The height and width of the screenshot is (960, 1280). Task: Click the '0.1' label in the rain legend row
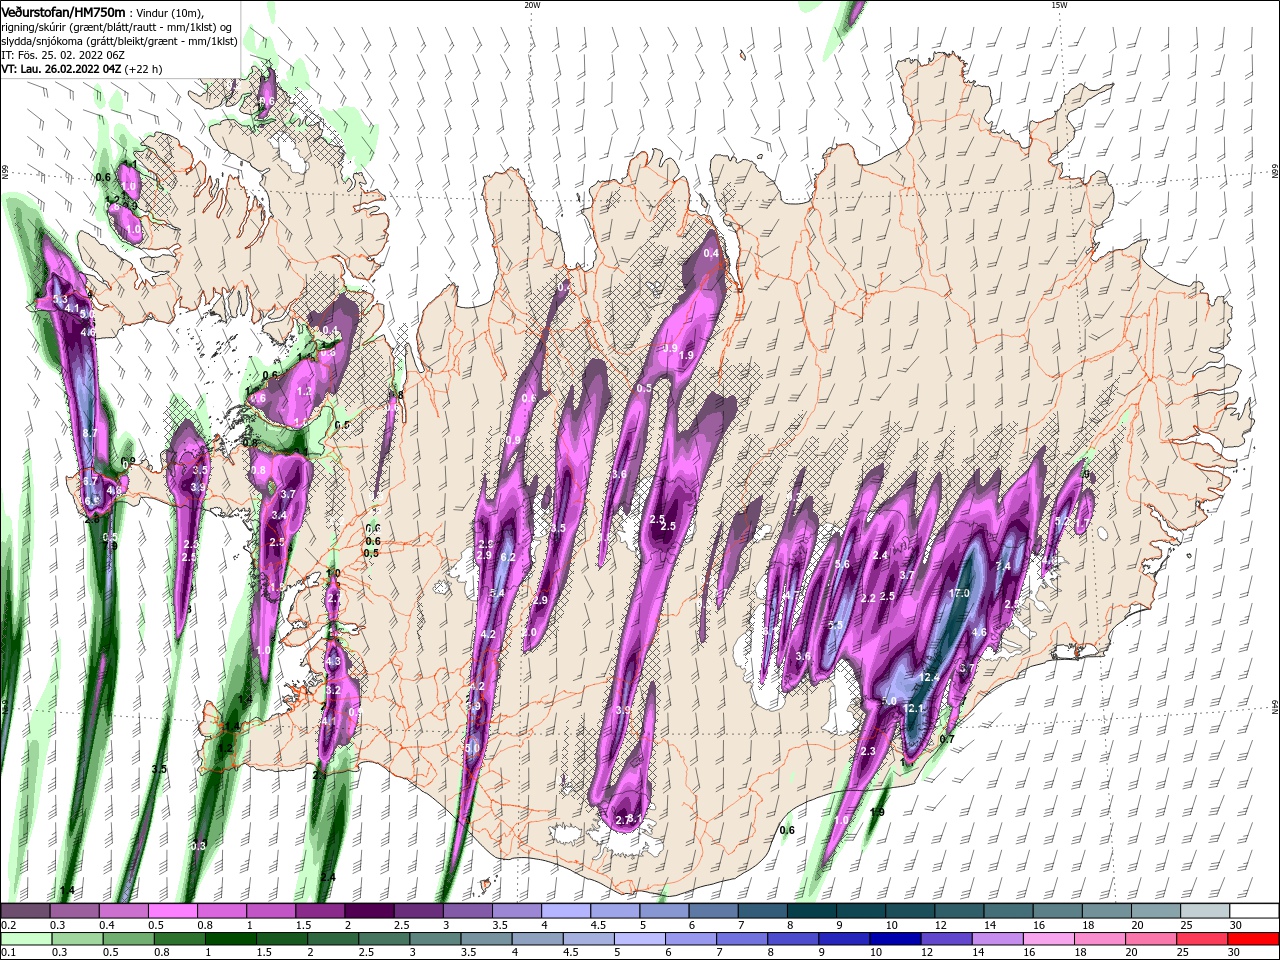8,953
